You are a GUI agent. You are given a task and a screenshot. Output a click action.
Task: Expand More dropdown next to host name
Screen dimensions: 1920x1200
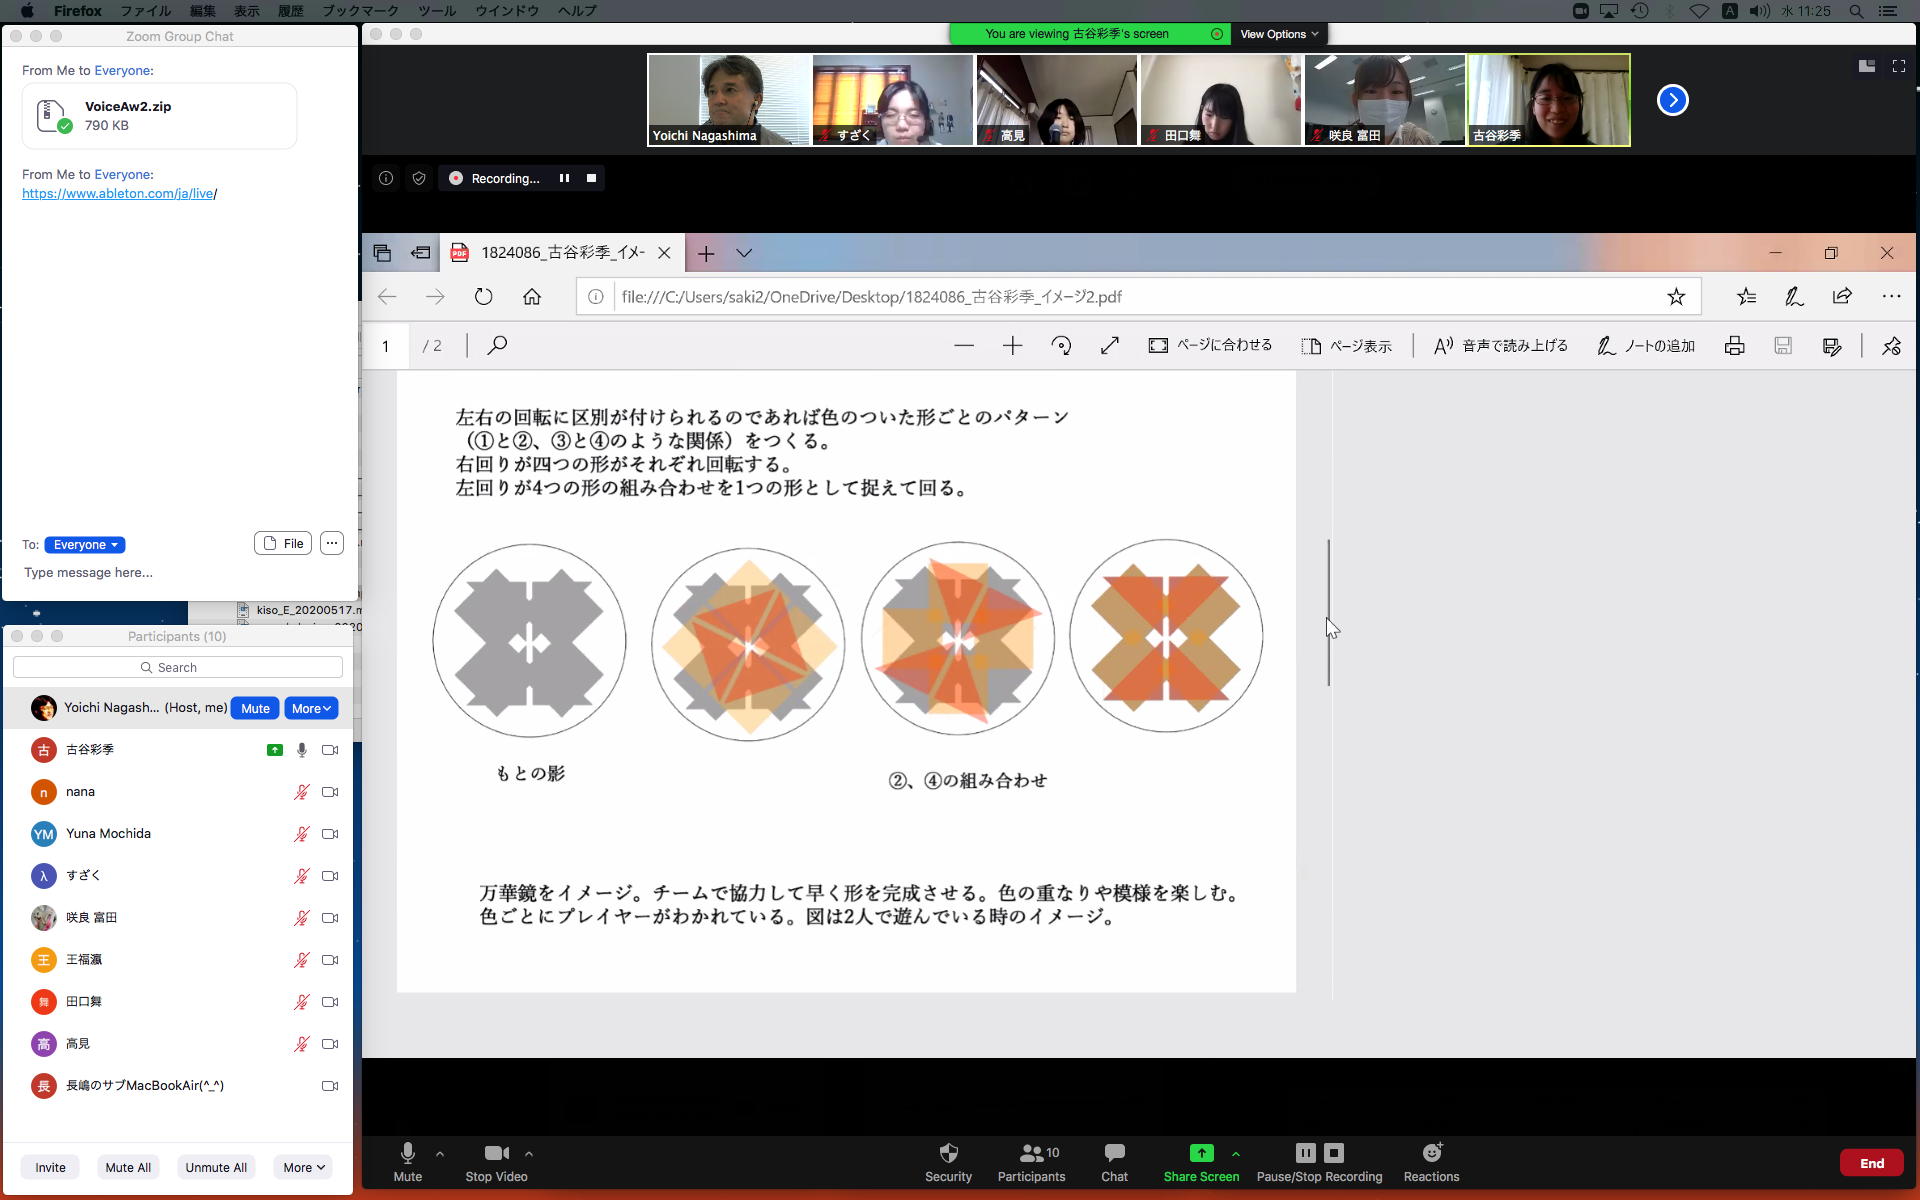pos(311,708)
